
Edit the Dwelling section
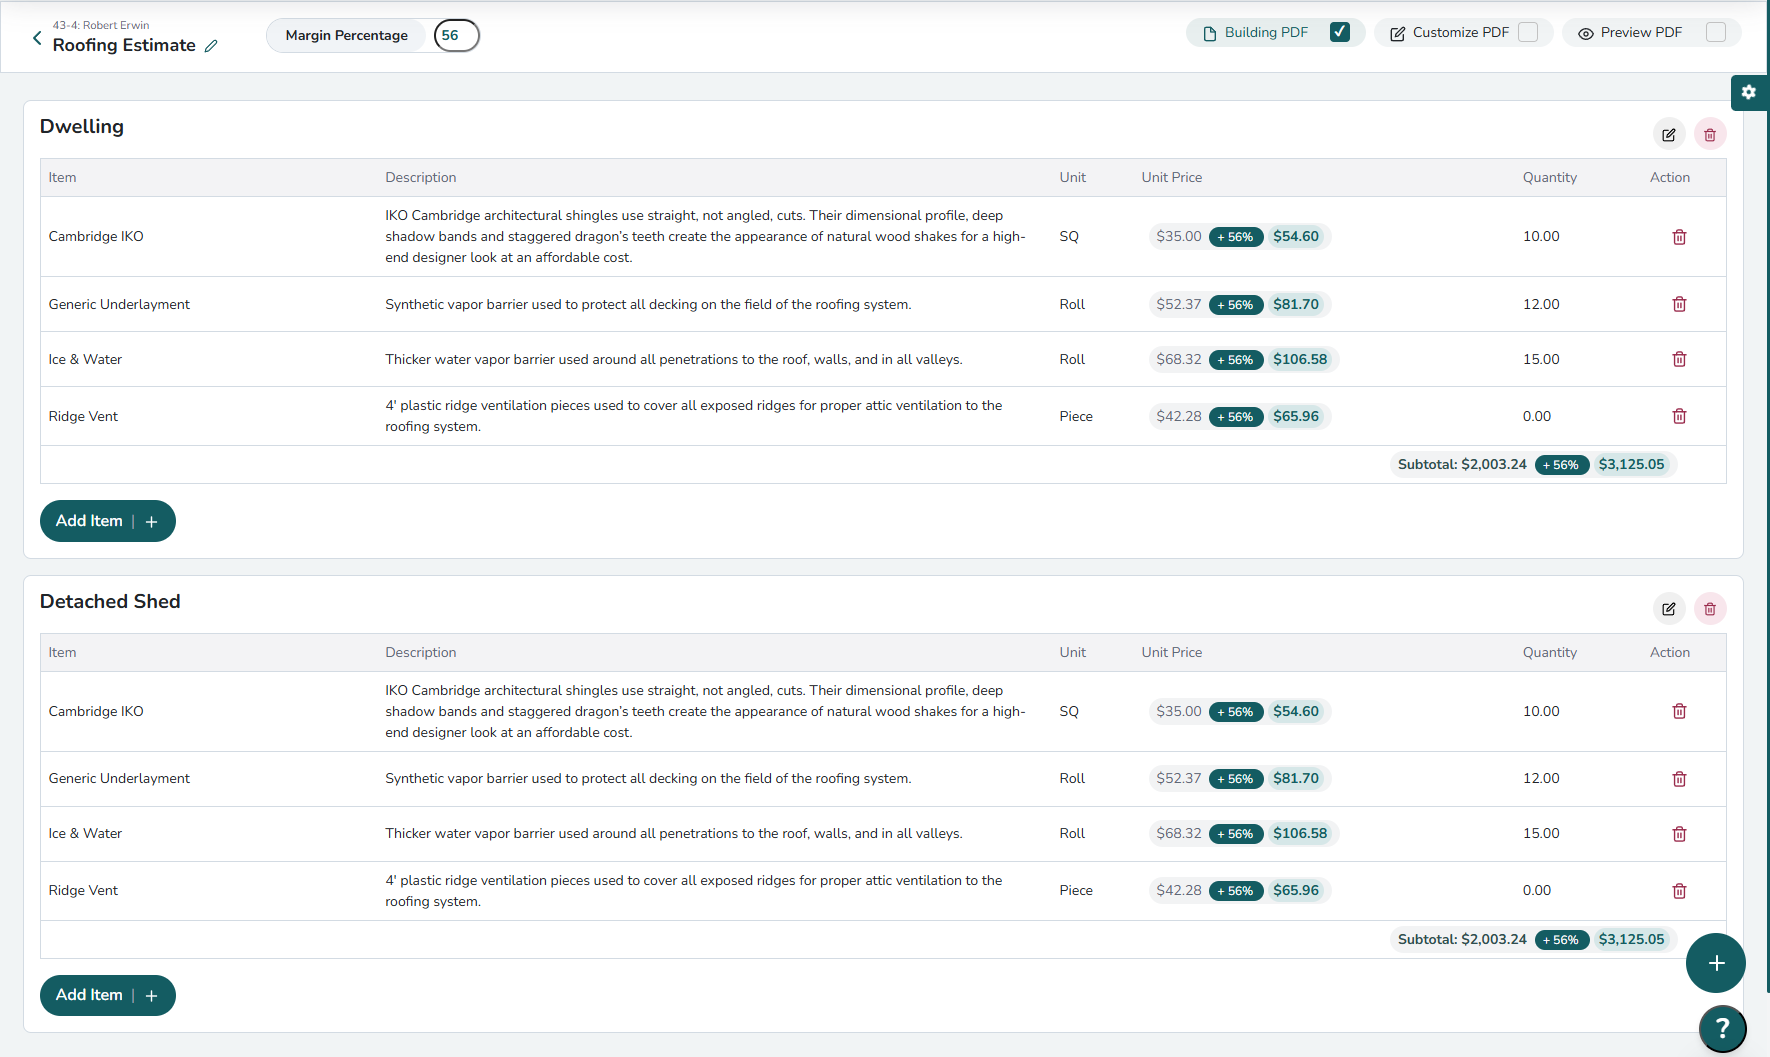[1668, 135]
